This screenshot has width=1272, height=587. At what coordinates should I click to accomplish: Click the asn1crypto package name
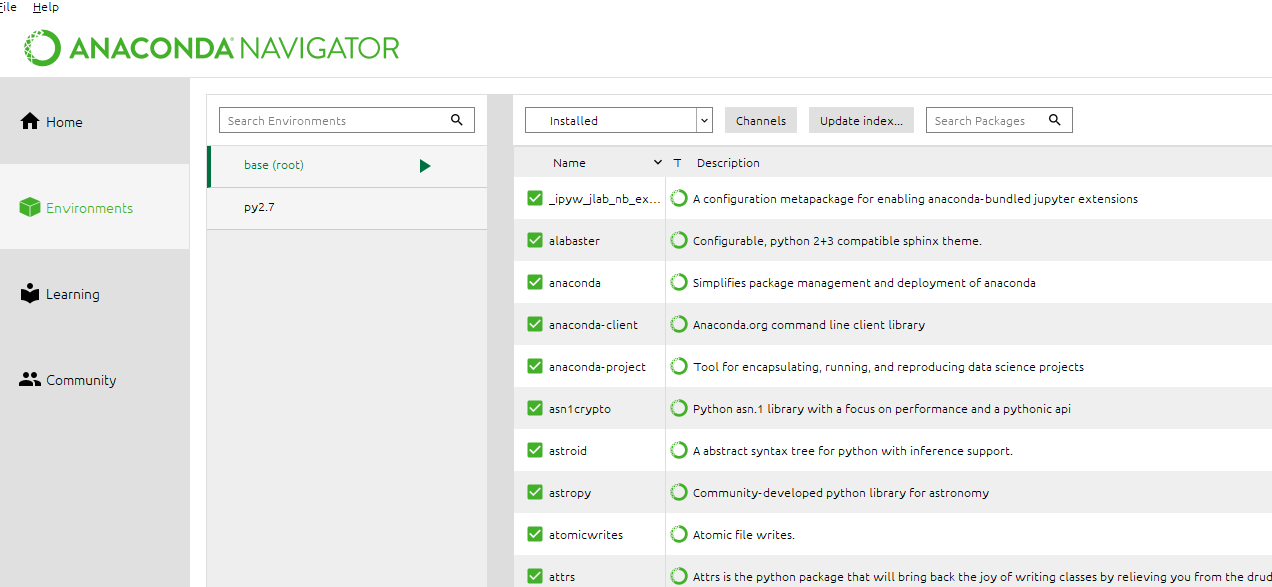580,409
